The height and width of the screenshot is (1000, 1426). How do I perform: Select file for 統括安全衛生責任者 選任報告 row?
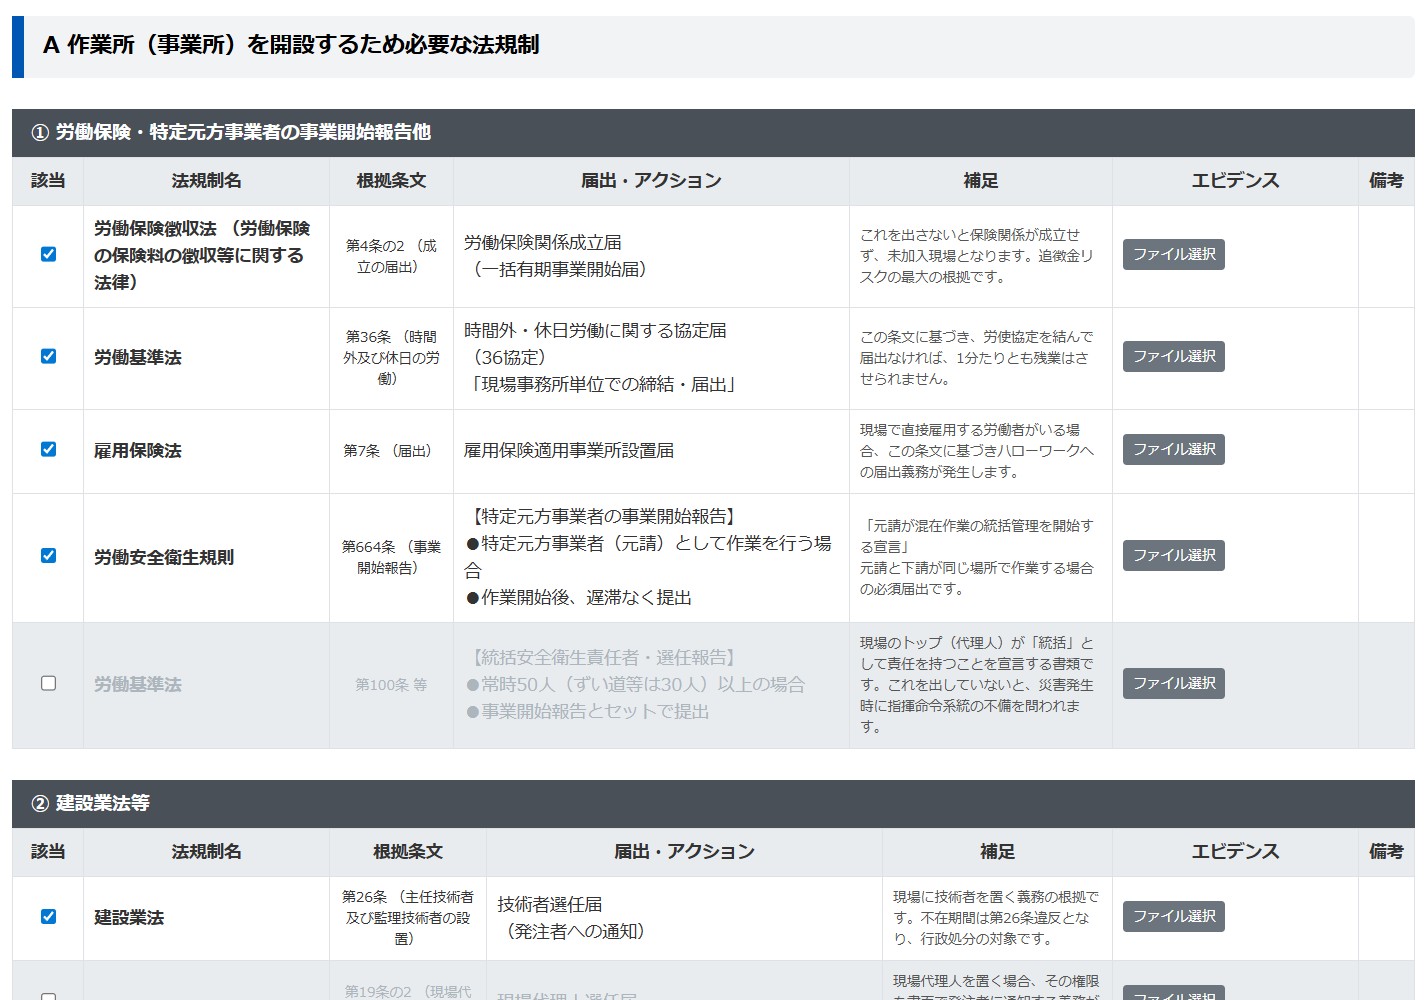coord(1173,683)
